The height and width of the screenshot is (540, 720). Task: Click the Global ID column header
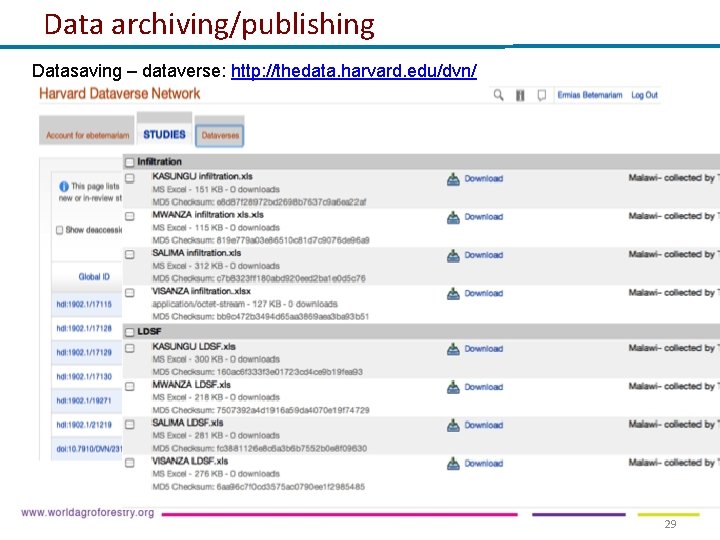[94, 277]
